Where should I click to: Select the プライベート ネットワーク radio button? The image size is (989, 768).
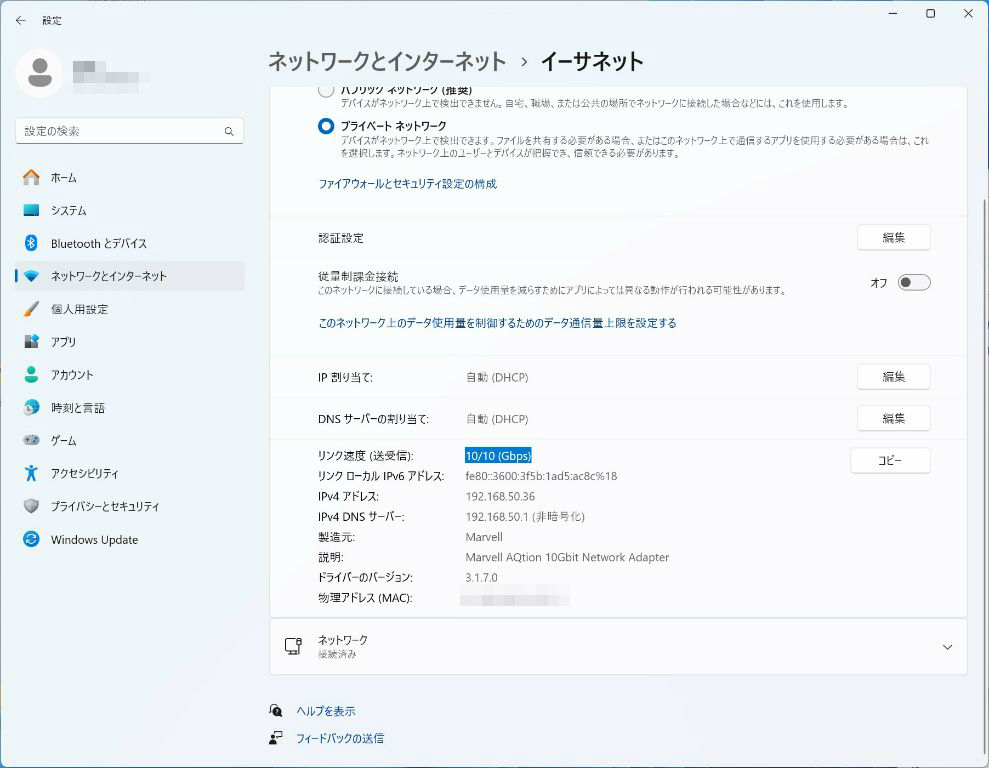point(326,126)
